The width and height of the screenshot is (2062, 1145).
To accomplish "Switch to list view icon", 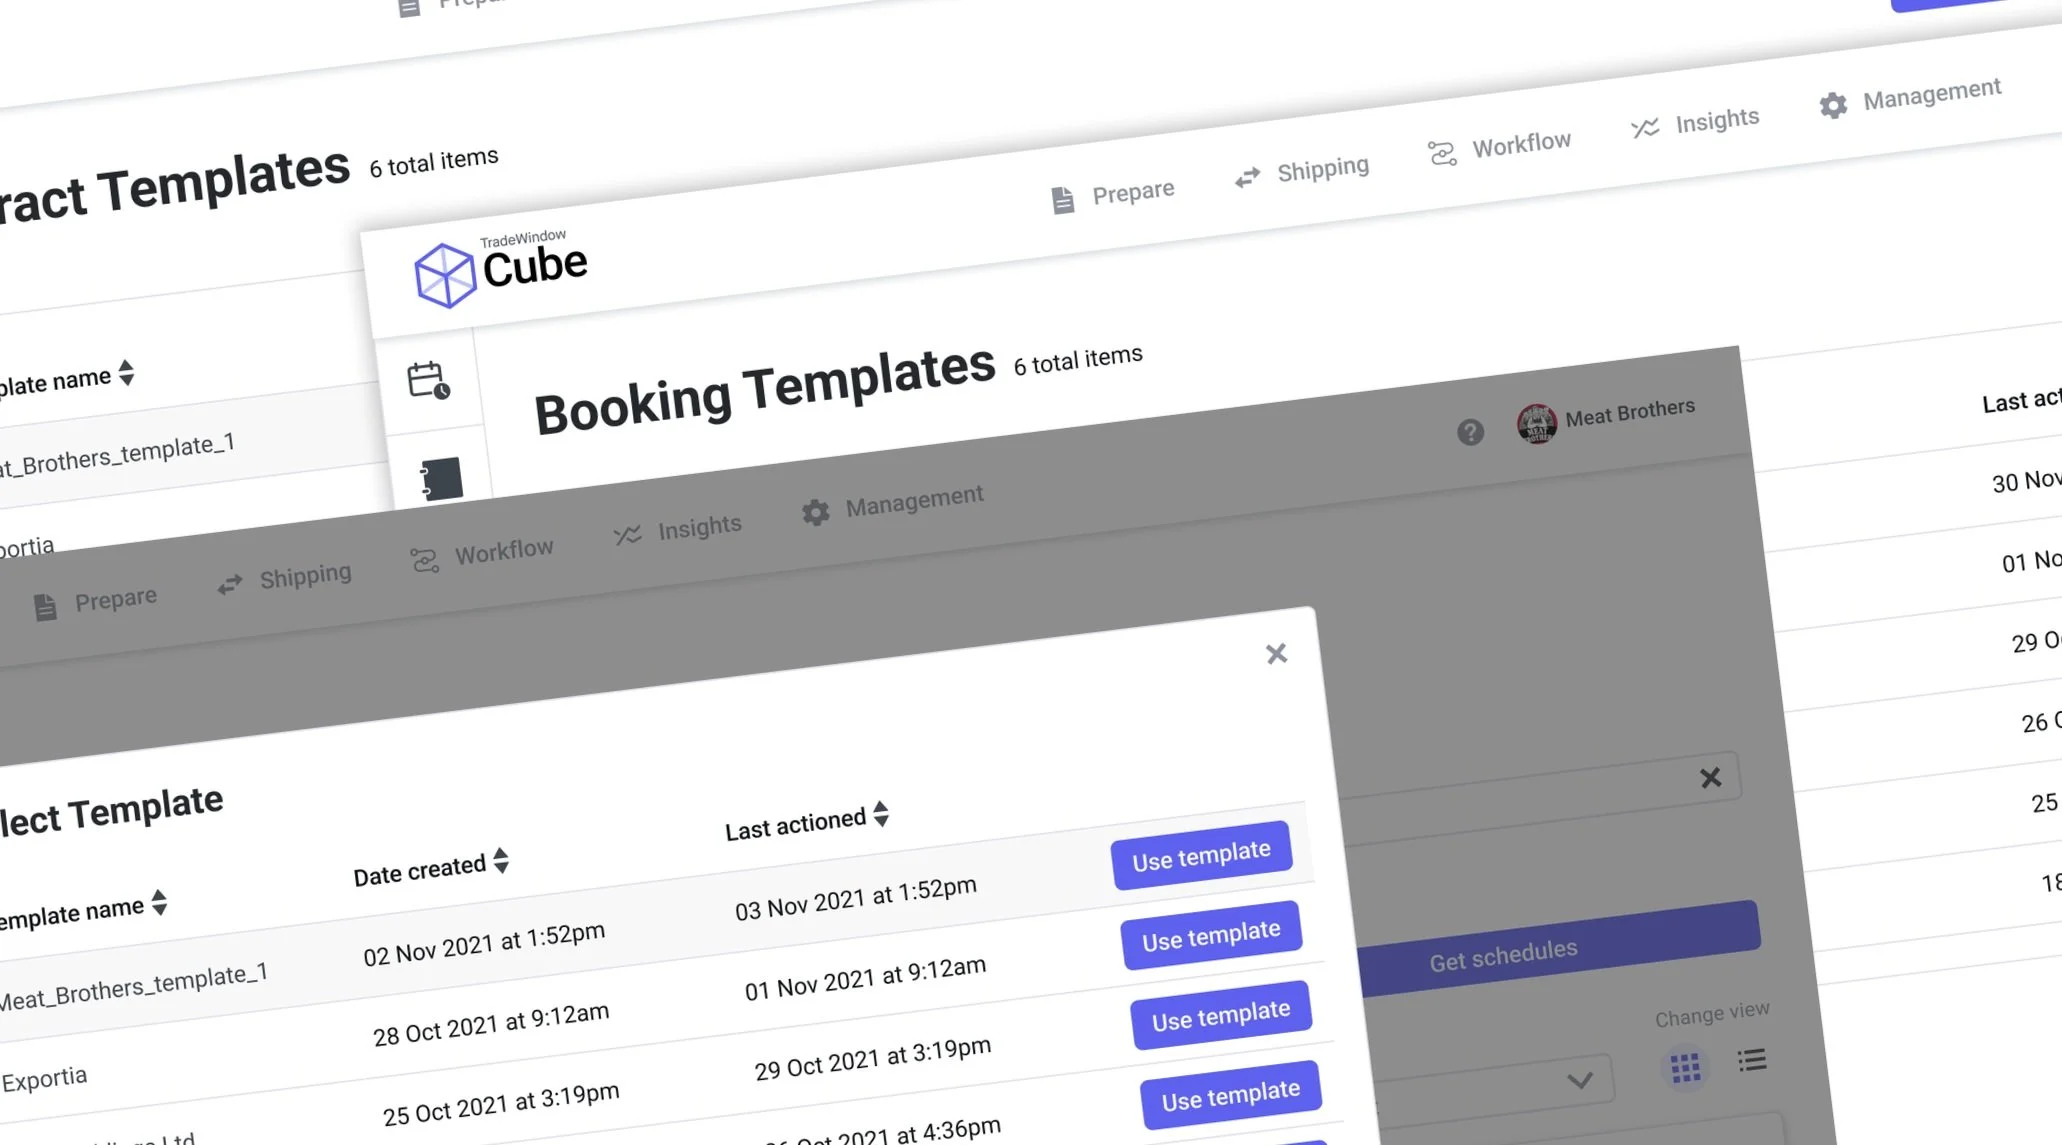I will tap(1752, 1060).
